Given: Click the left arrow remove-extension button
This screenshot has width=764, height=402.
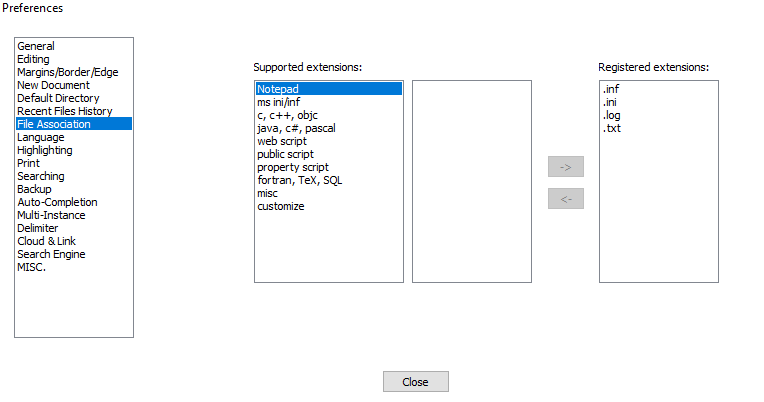Looking at the screenshot, I should [565, 198].
